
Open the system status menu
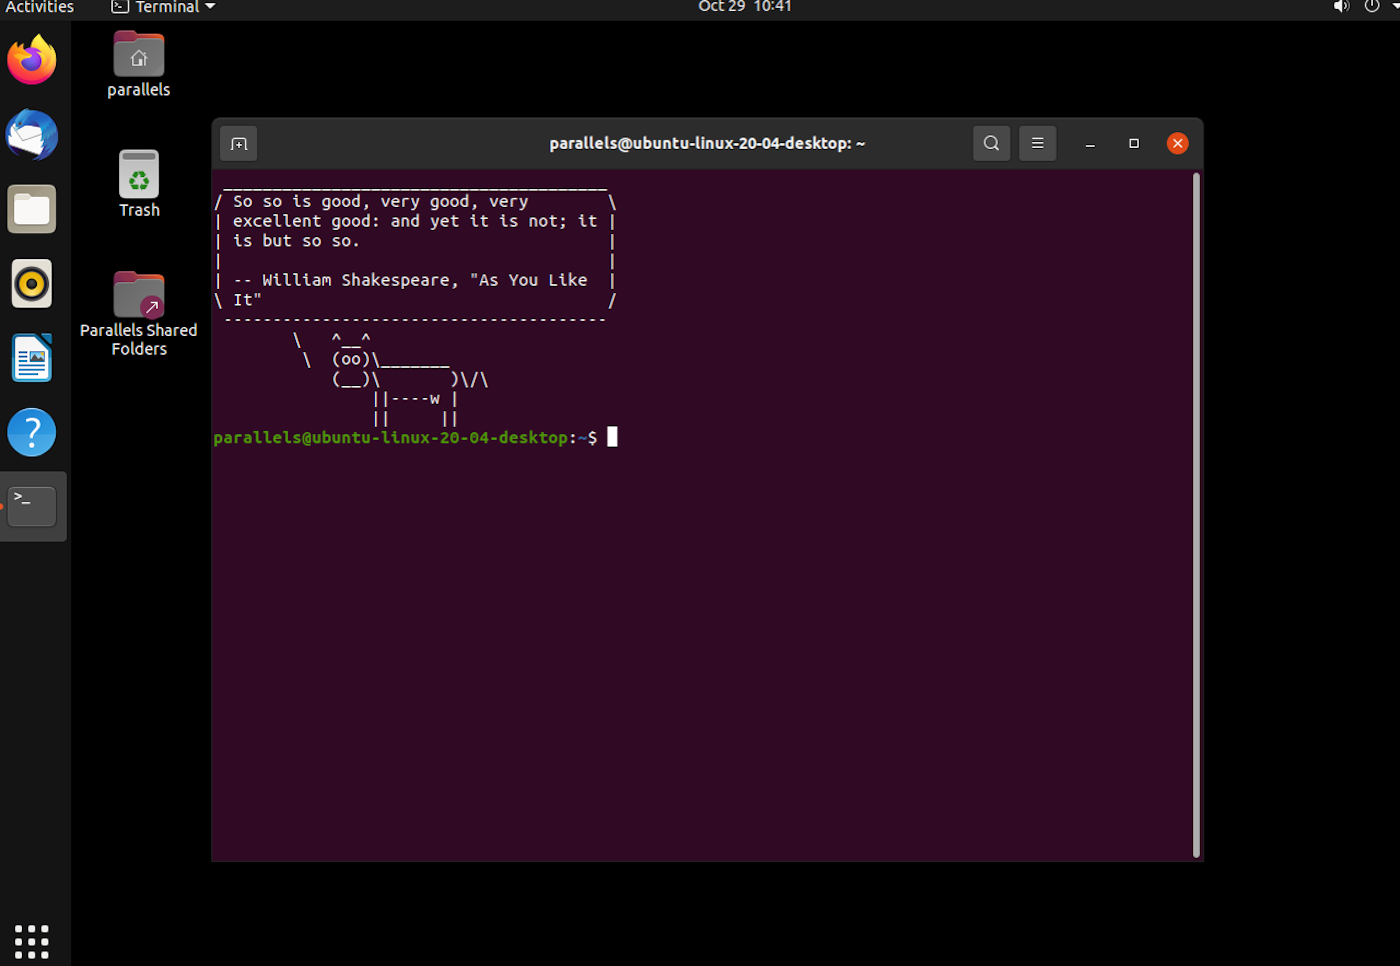(x=1380, y=7)
